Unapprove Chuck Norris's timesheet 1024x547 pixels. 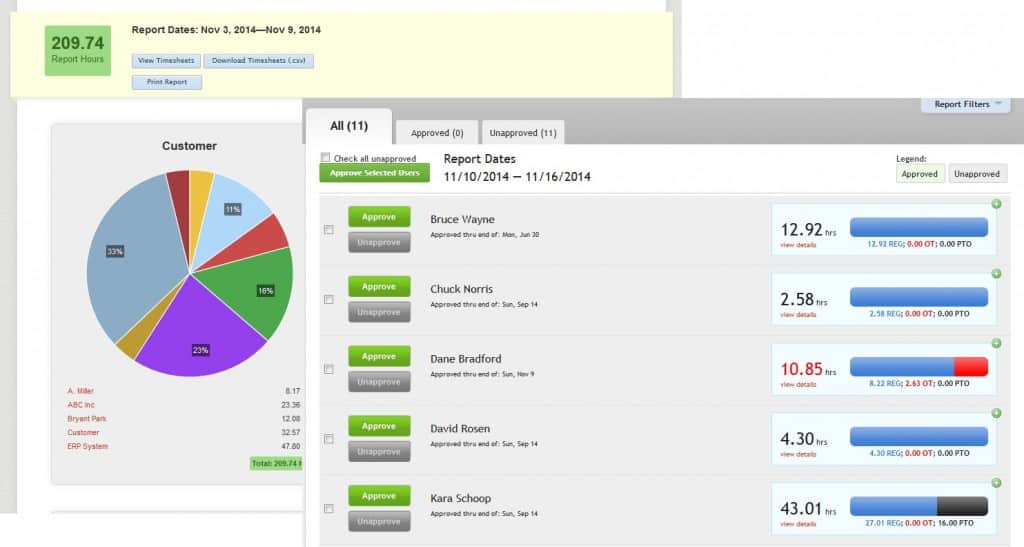pyautogui.click(x=379, y=312)
